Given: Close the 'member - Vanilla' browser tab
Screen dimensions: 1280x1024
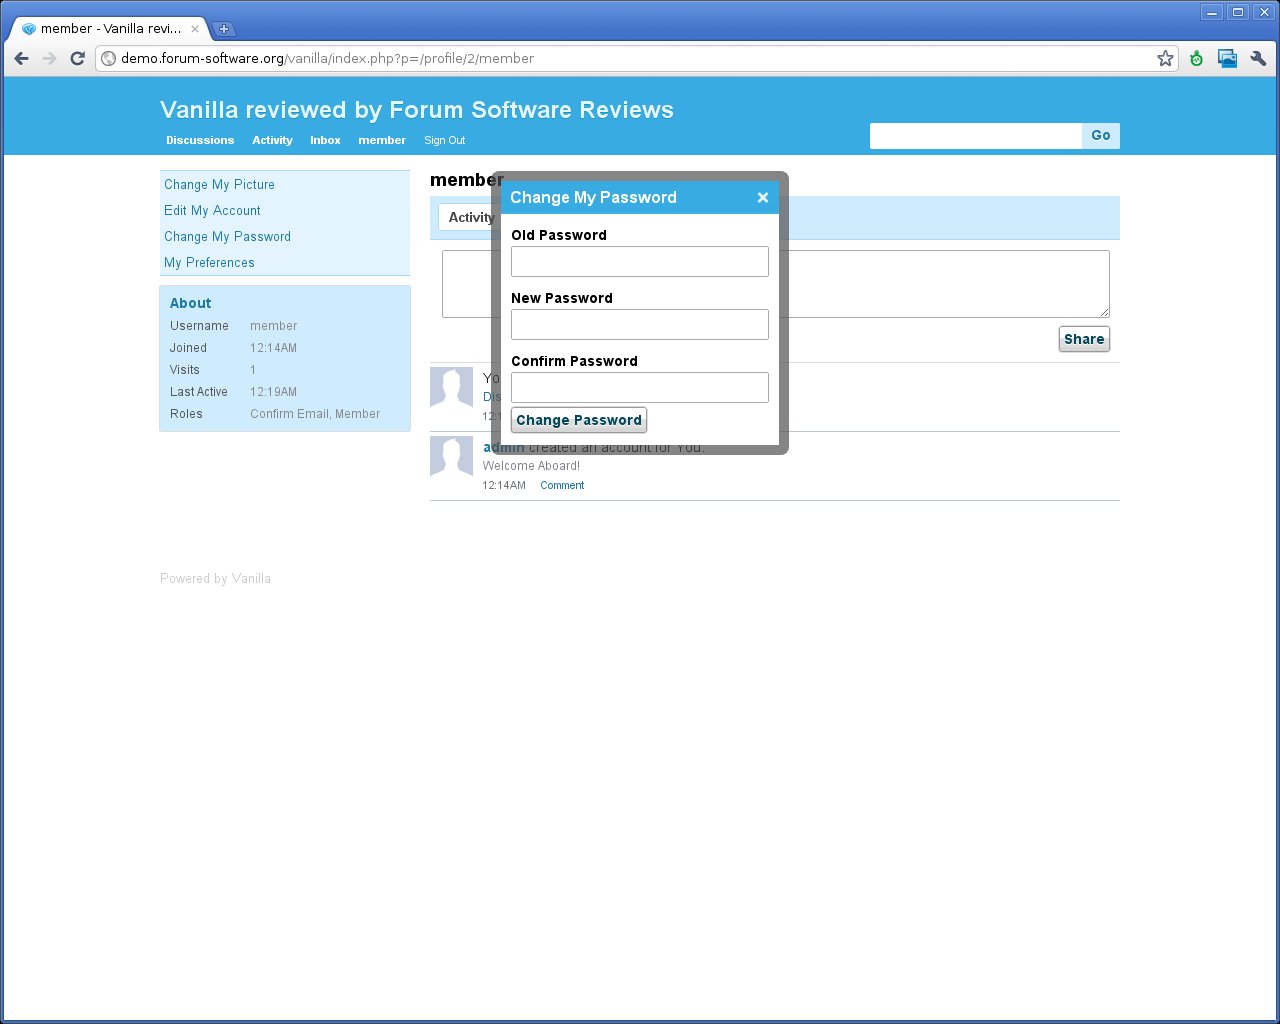Looking at the screenshot, I should (x=195, y=29).
